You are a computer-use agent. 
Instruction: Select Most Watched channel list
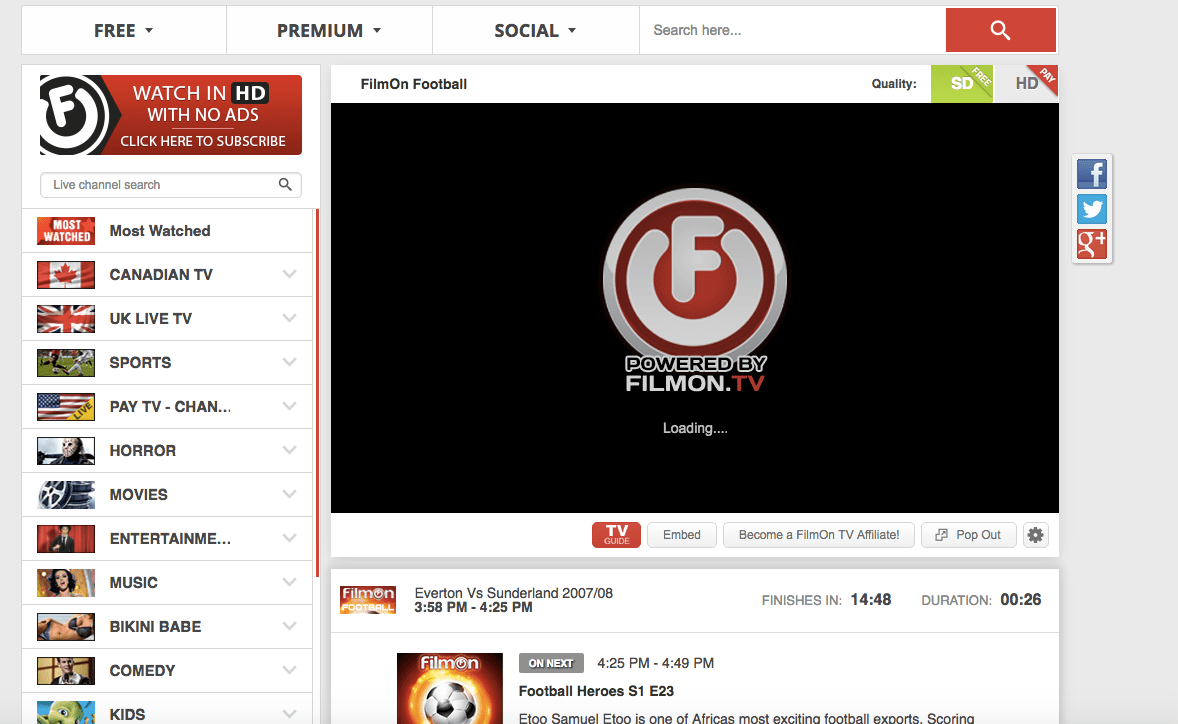click(x=167, y=231)
